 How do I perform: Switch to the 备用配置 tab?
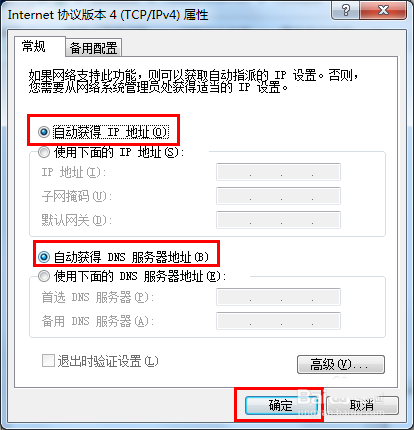point(93,48)
